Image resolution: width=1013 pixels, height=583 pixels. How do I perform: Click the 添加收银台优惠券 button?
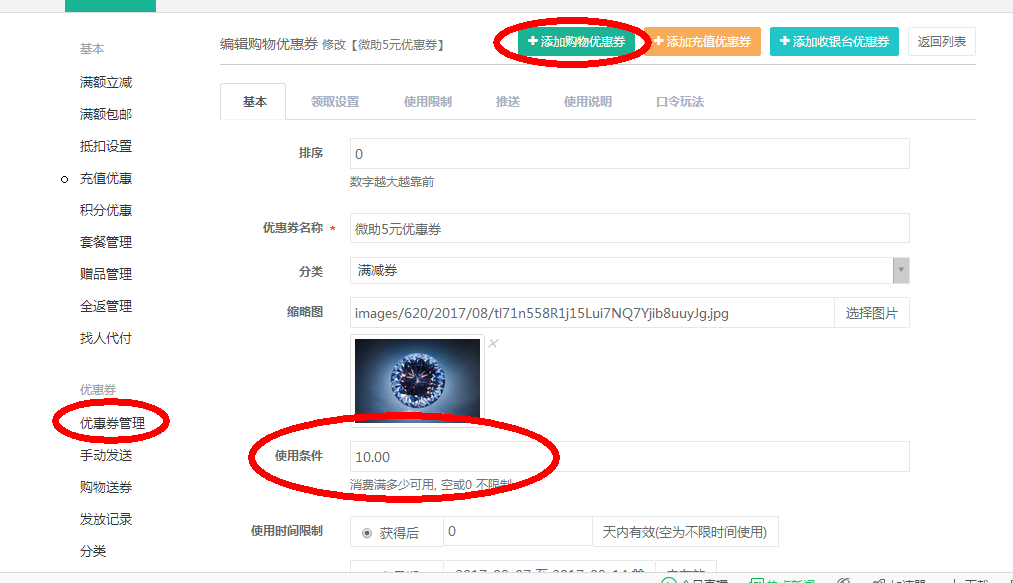(833, 42)
